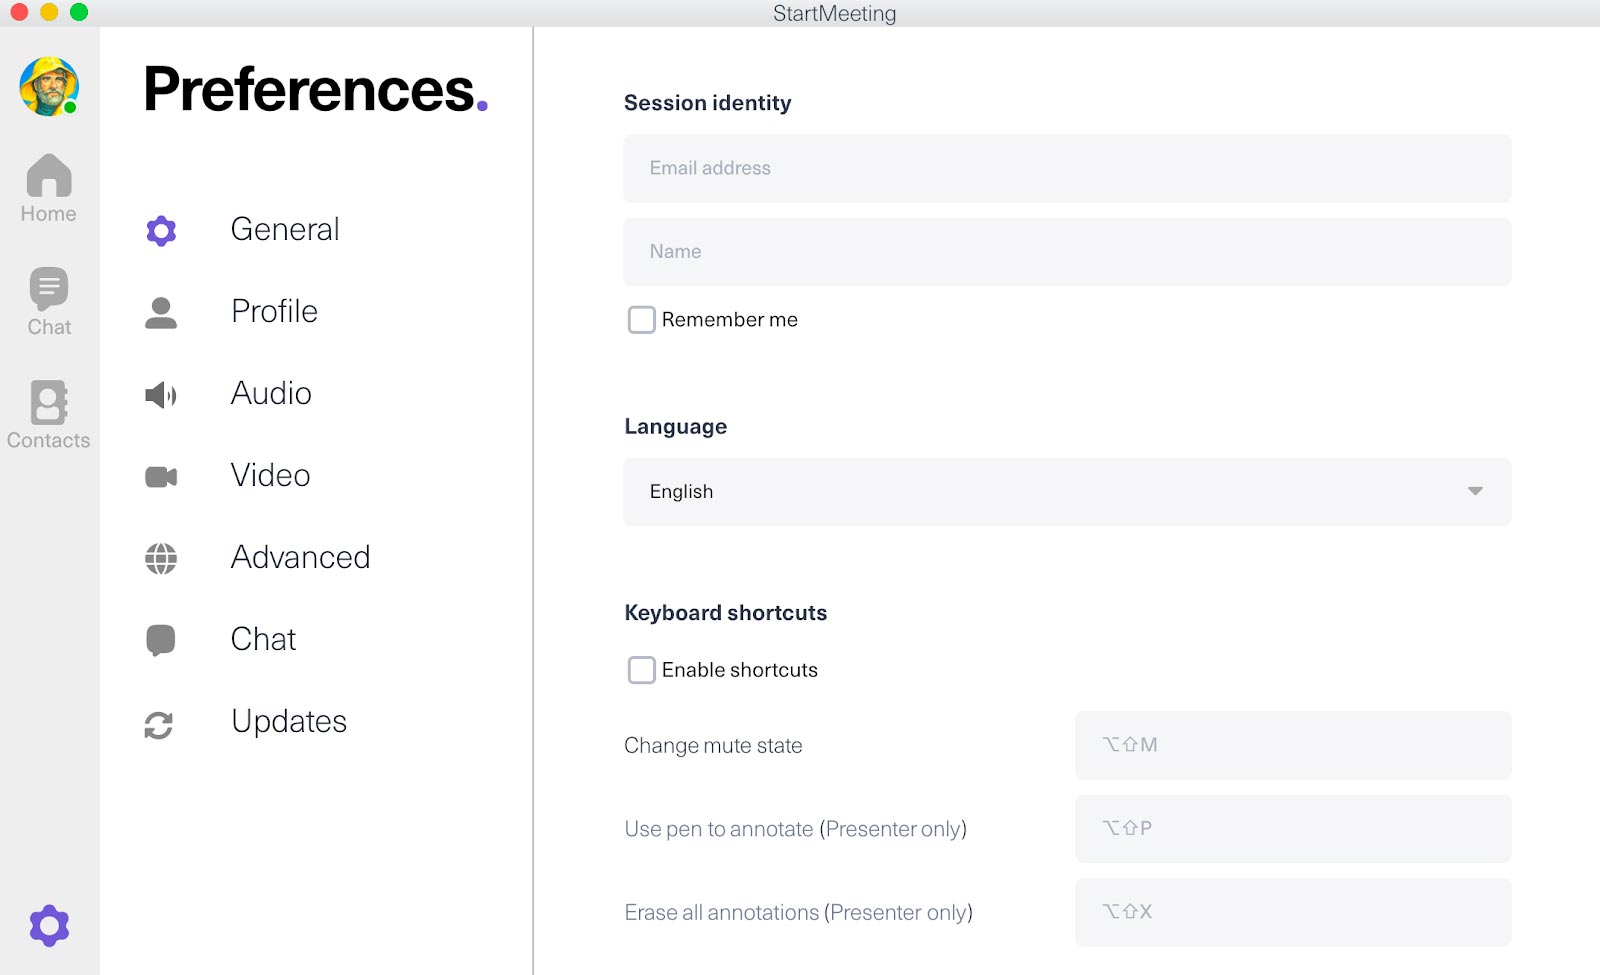Click the Email address input field

1066,168
